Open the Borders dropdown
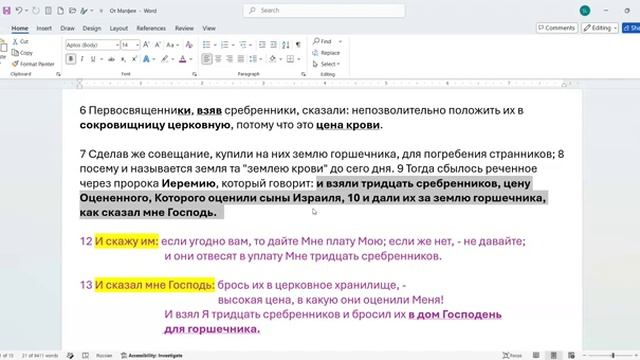640x360 pixels. click(299, 59)
